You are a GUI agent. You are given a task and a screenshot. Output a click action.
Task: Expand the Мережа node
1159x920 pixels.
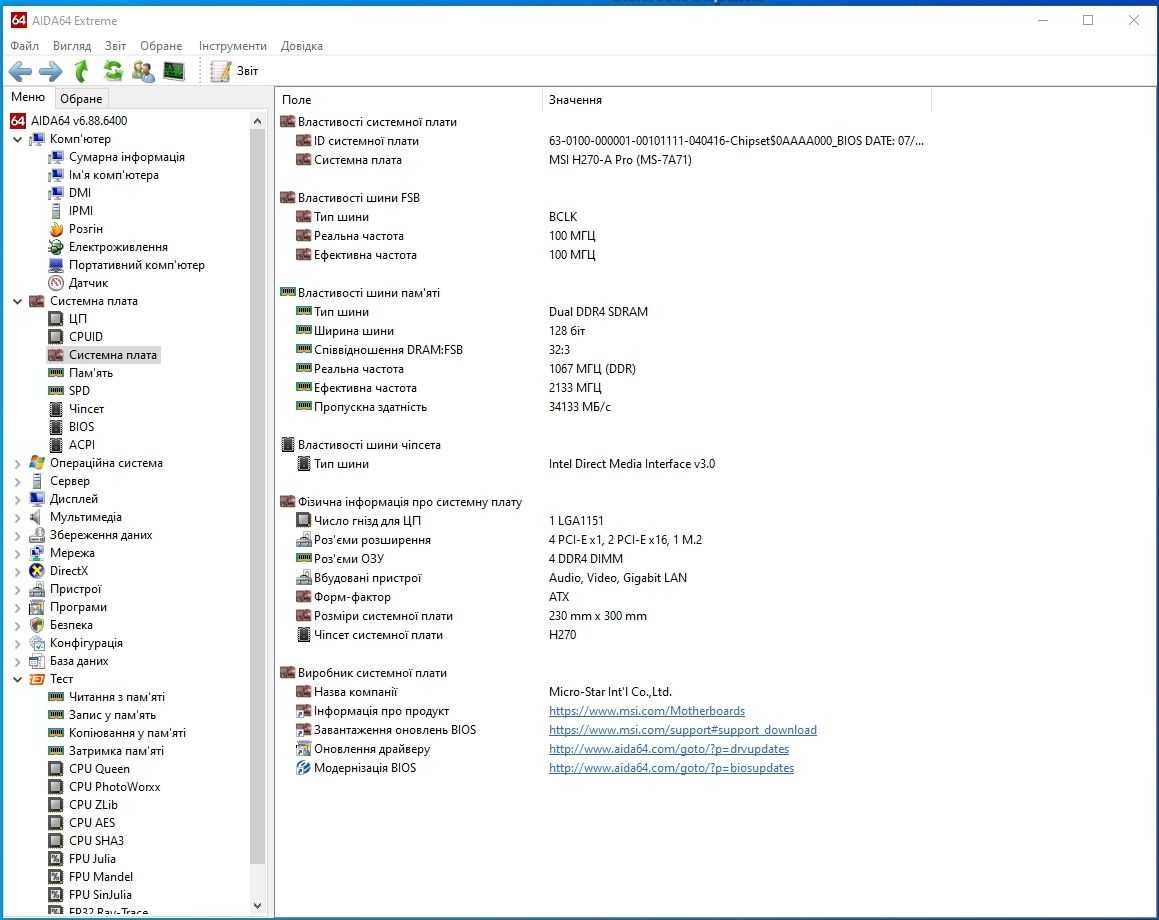[18, 553]
